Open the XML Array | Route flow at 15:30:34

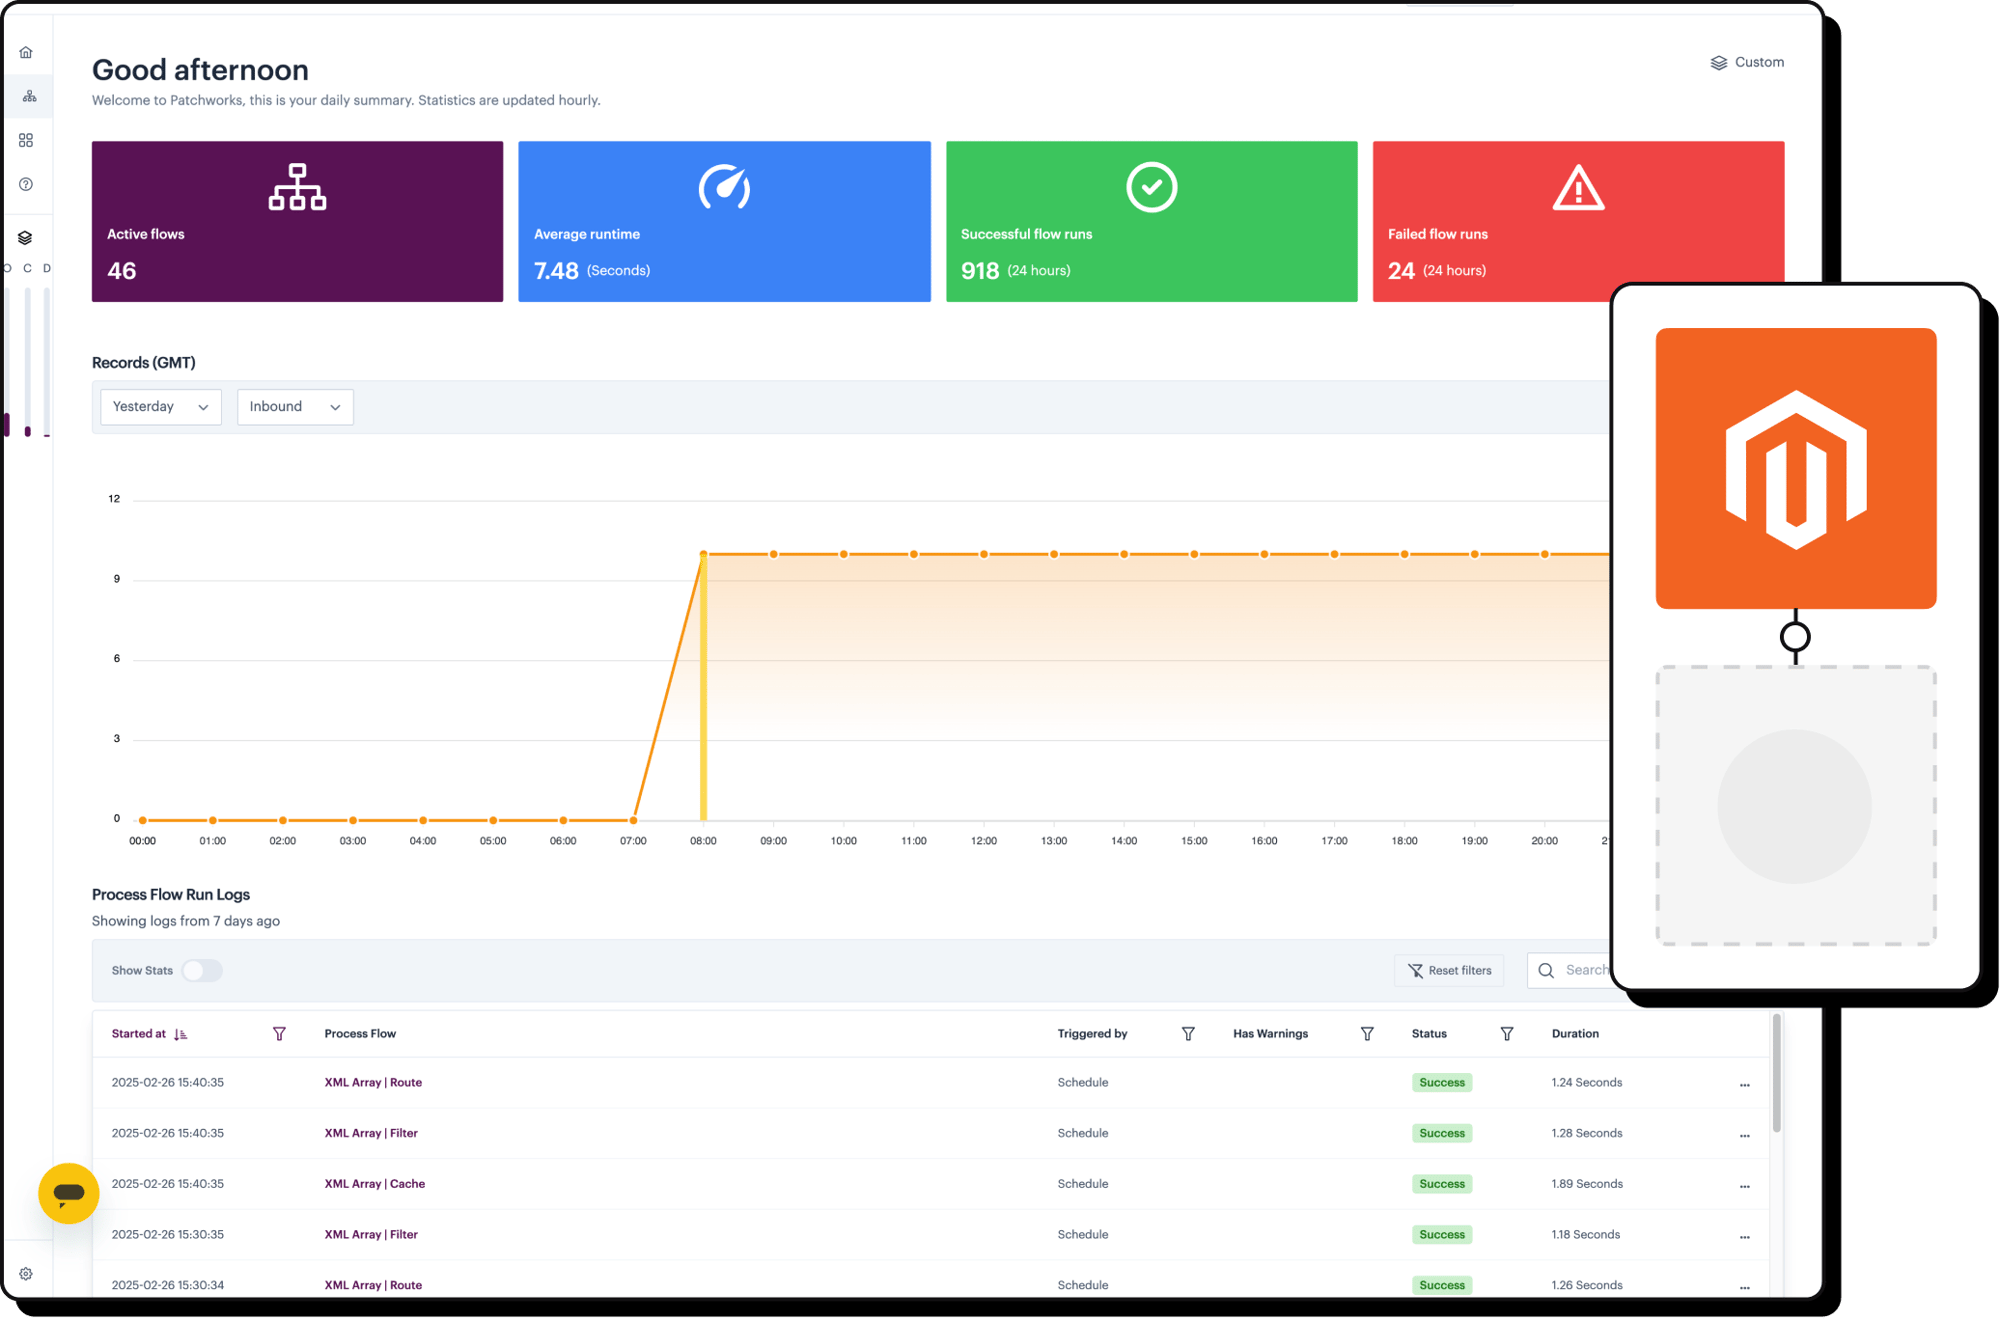click(x=373, y=1286)
